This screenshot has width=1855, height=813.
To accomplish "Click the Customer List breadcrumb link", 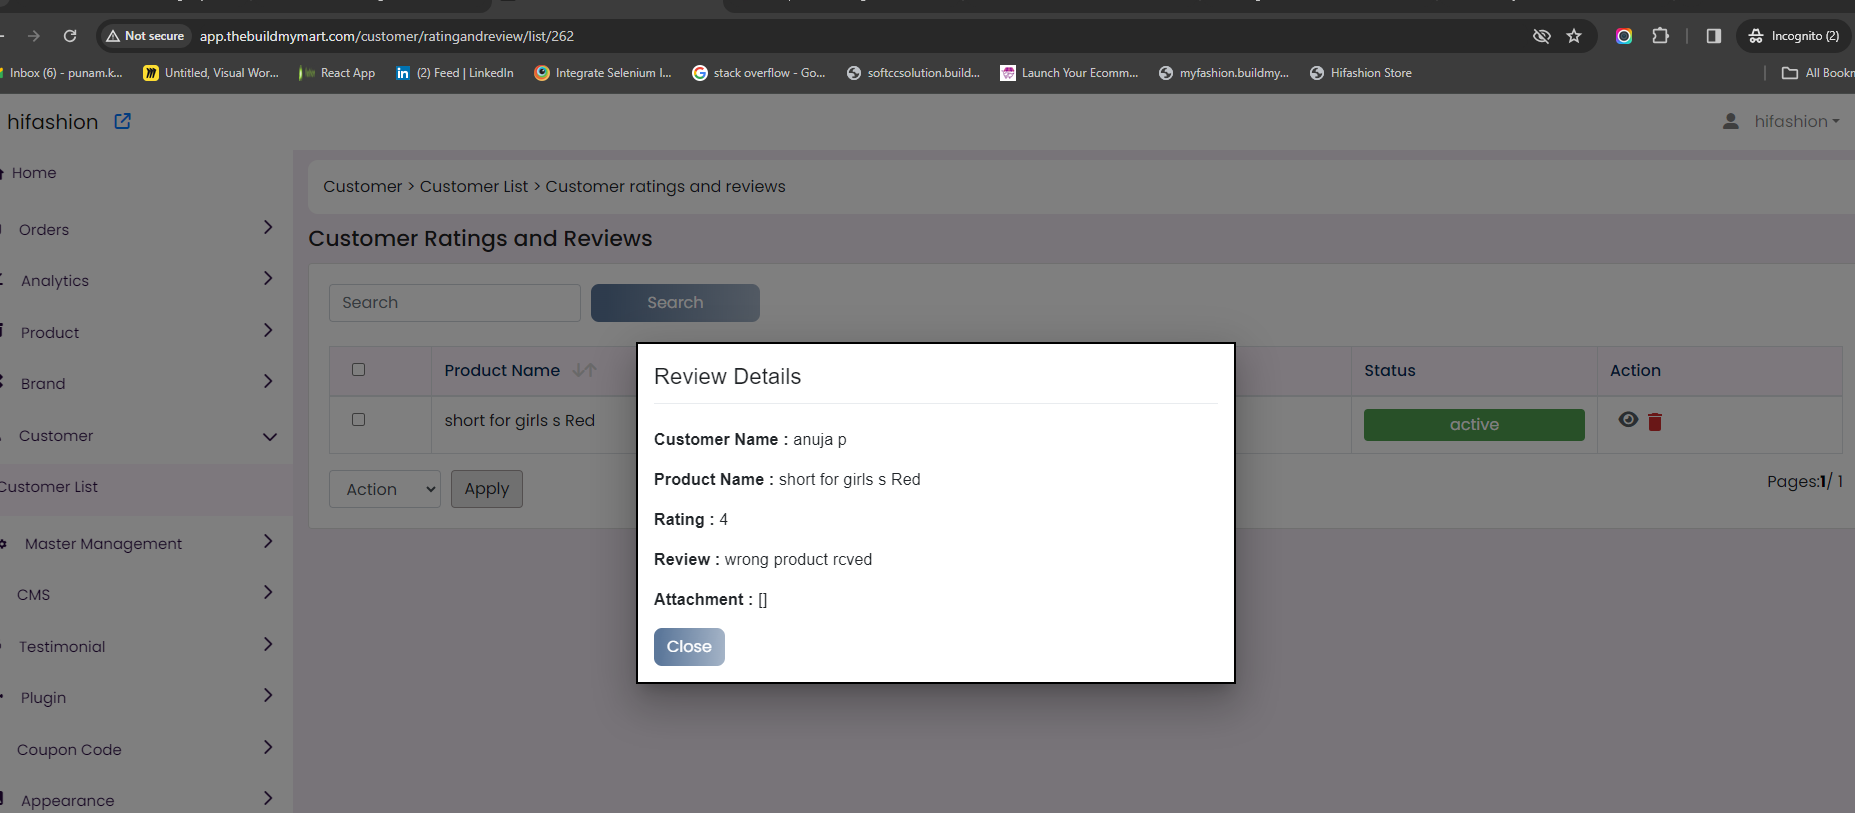I will pyautogui.click(x=474, y=187).
